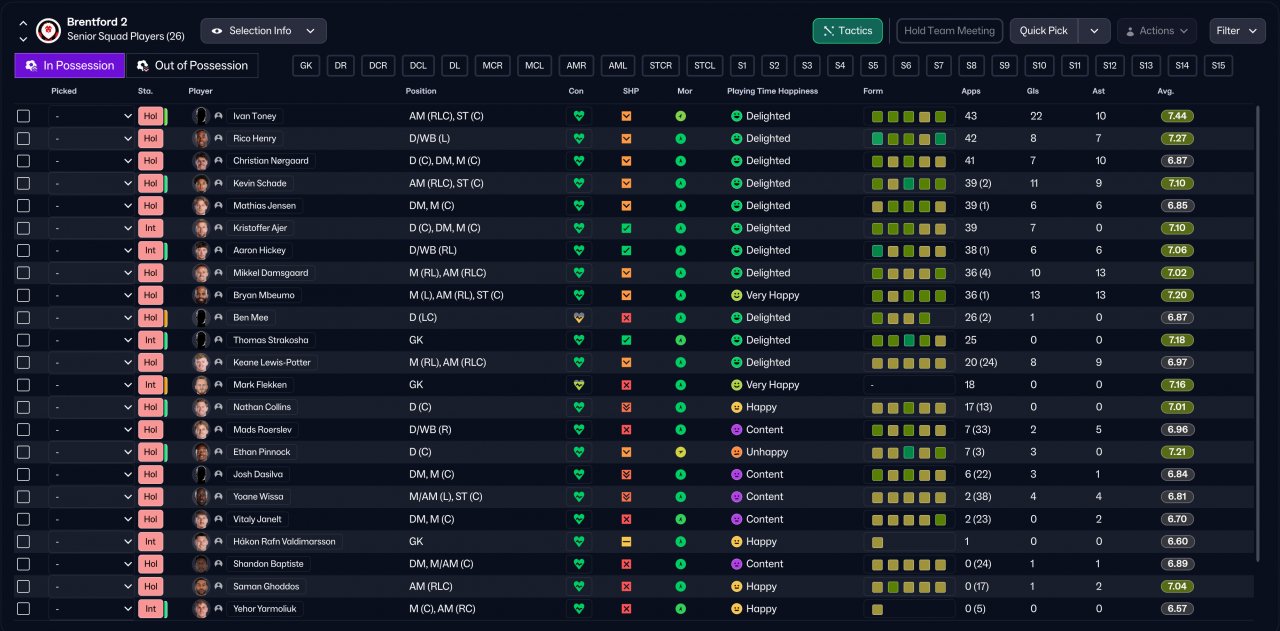
Task: Click the Brentford club badge icon
Action: click(47, 30)
